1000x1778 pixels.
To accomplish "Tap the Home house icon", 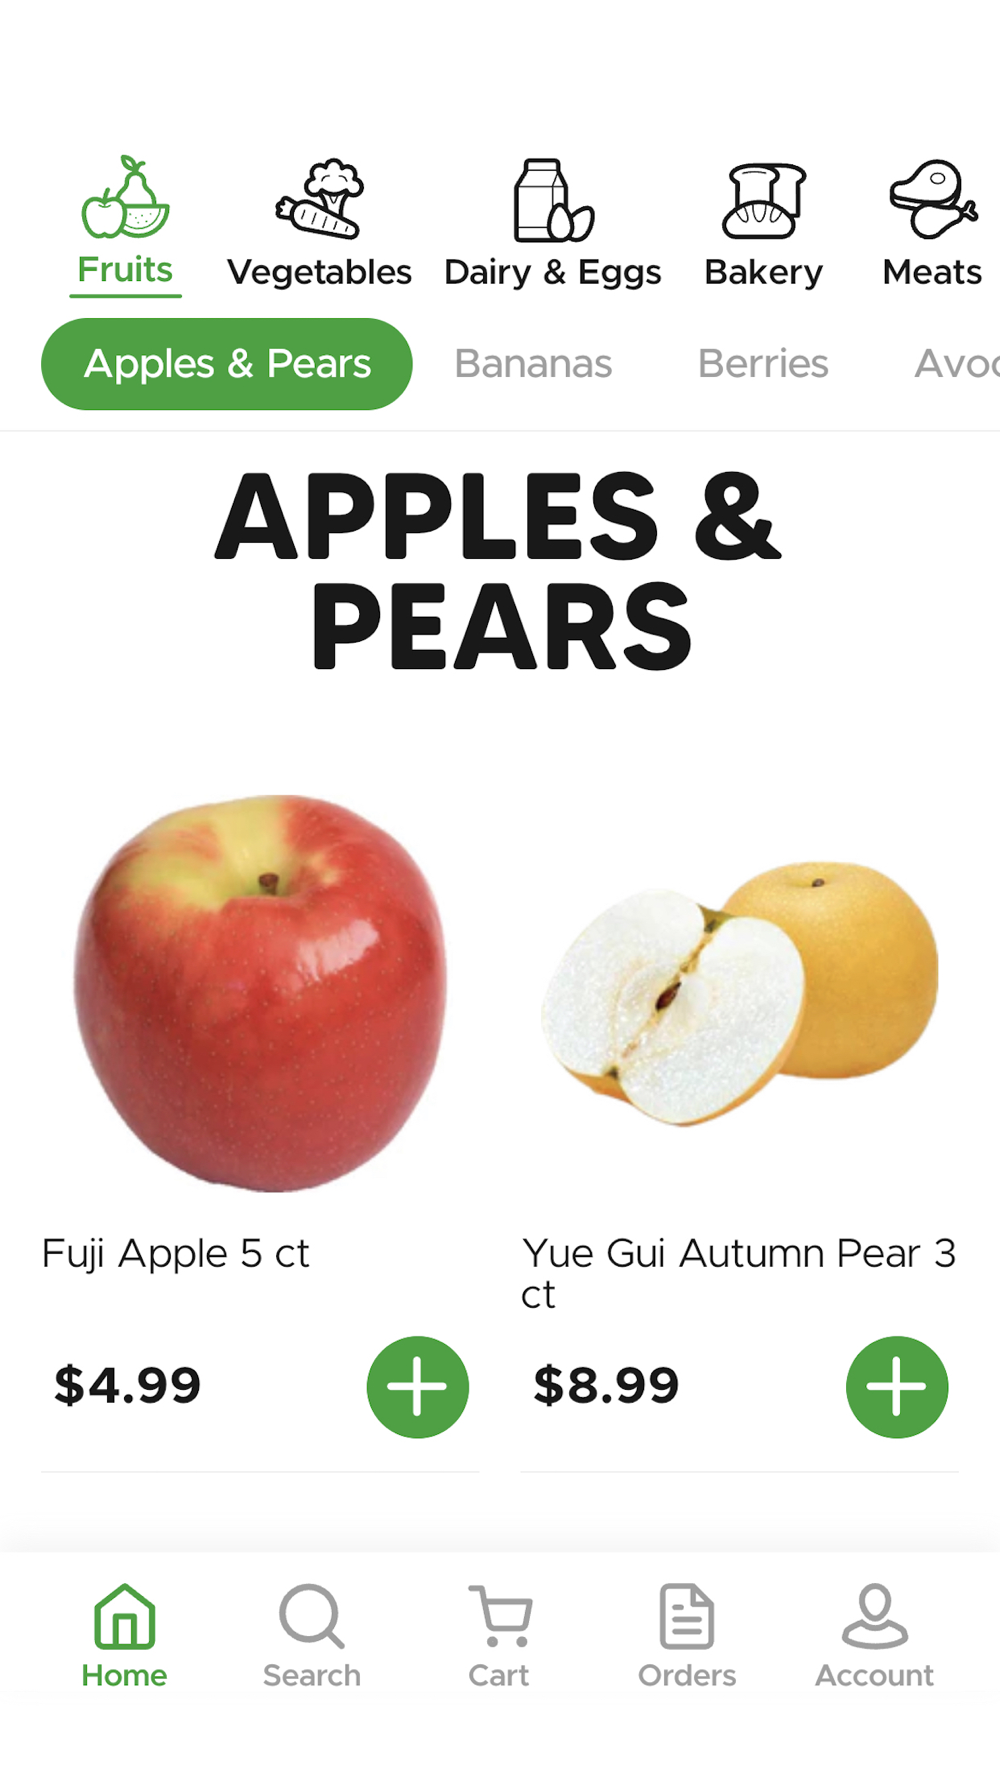I will (125, 1615).
